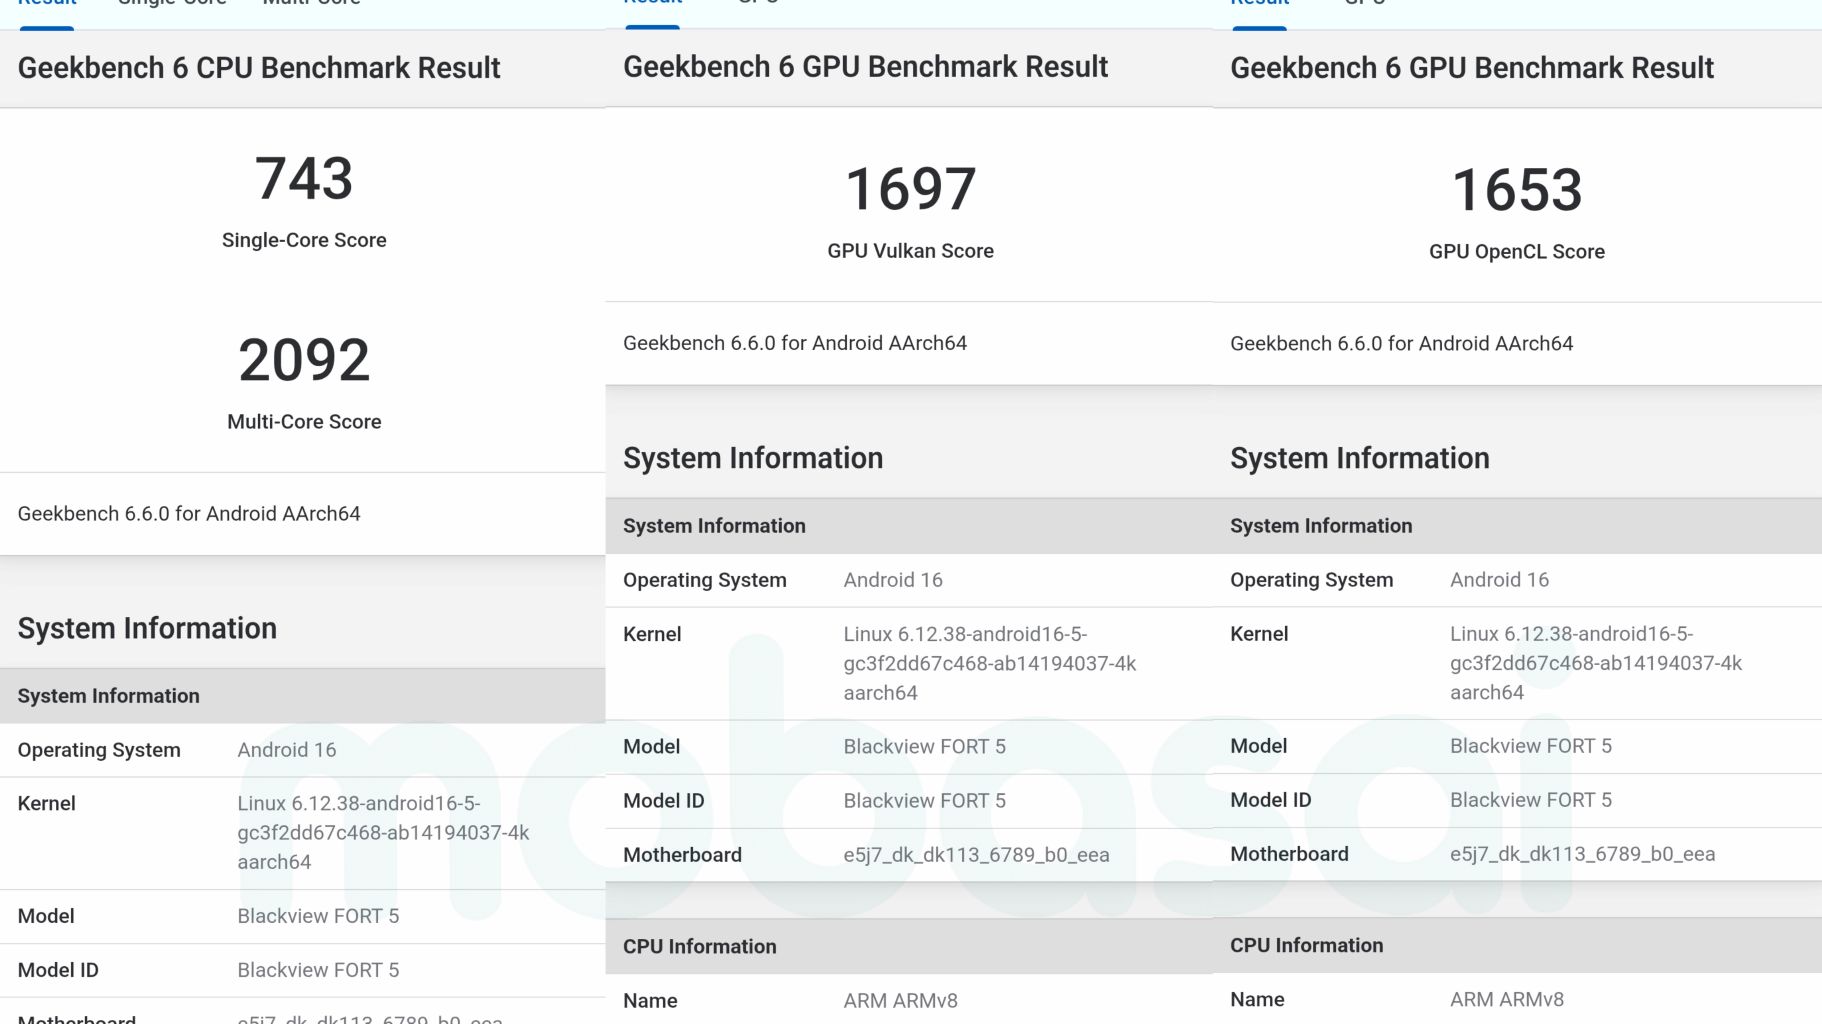Click the Operating System label in the Vulkan panel
The width and height of the screenshot is (1822, 1024).
(x=704, y=580)
